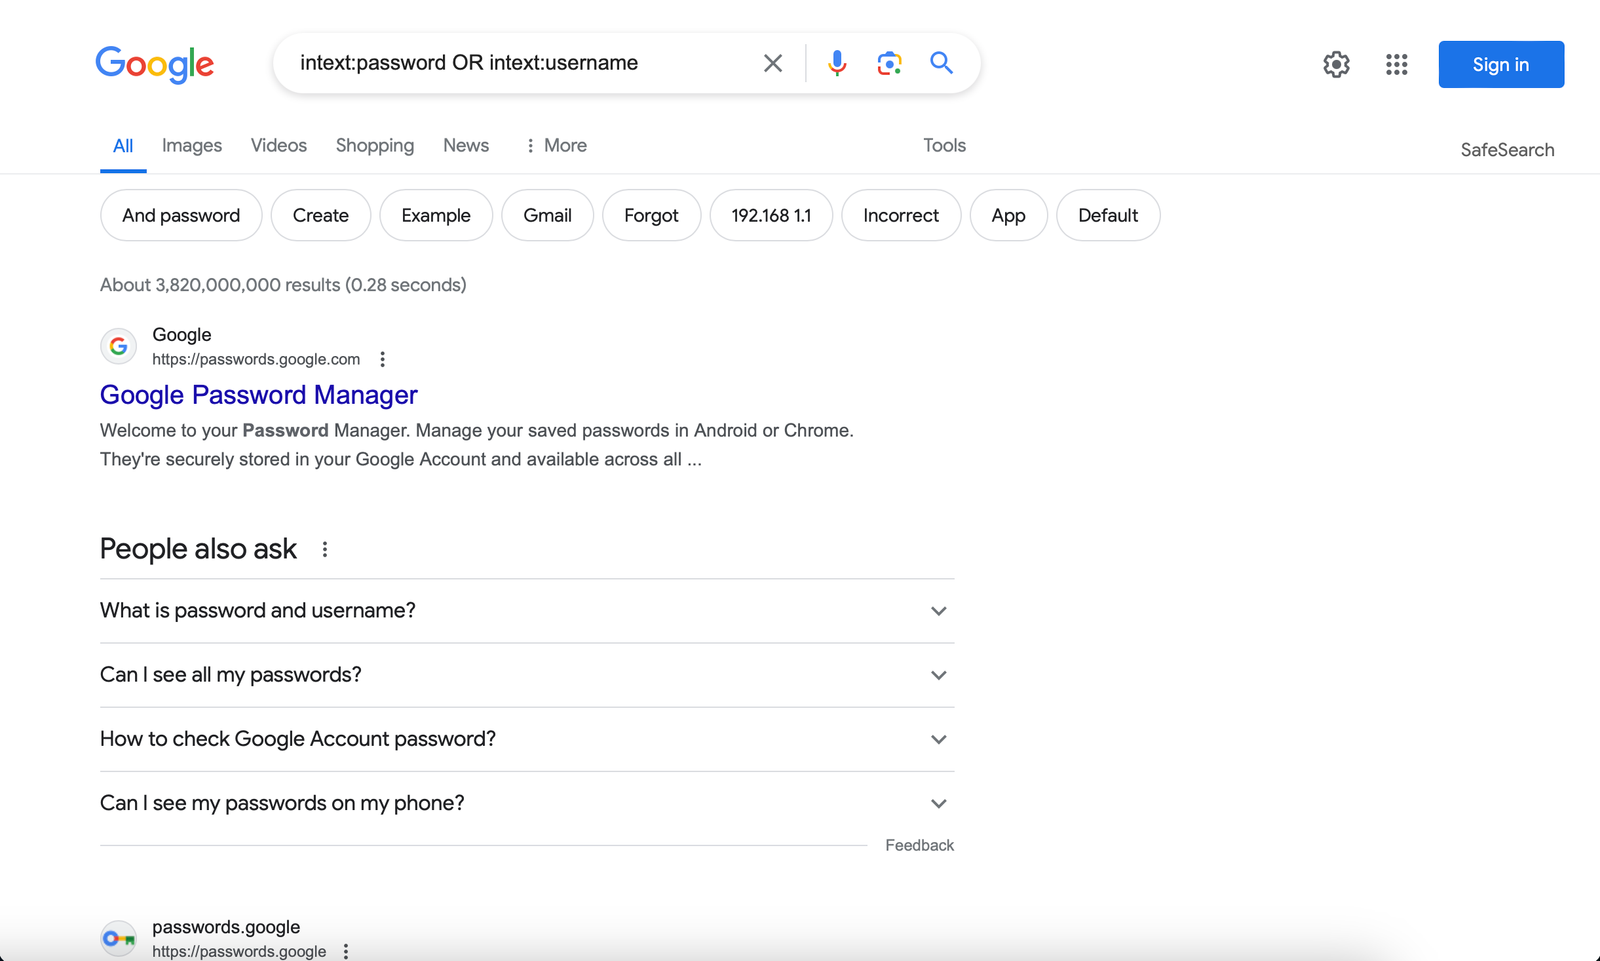The image size is (1600, 961).
Task: Open the Google apps grid
Action: [x=1396, y=64]
